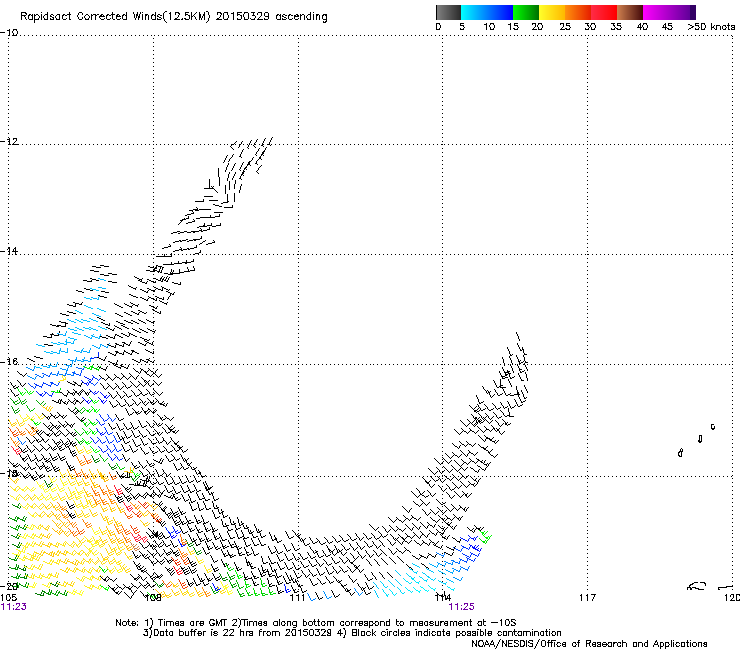
Task: Click the '-14' latitude axis label
Action: click(x=9, y=251)
